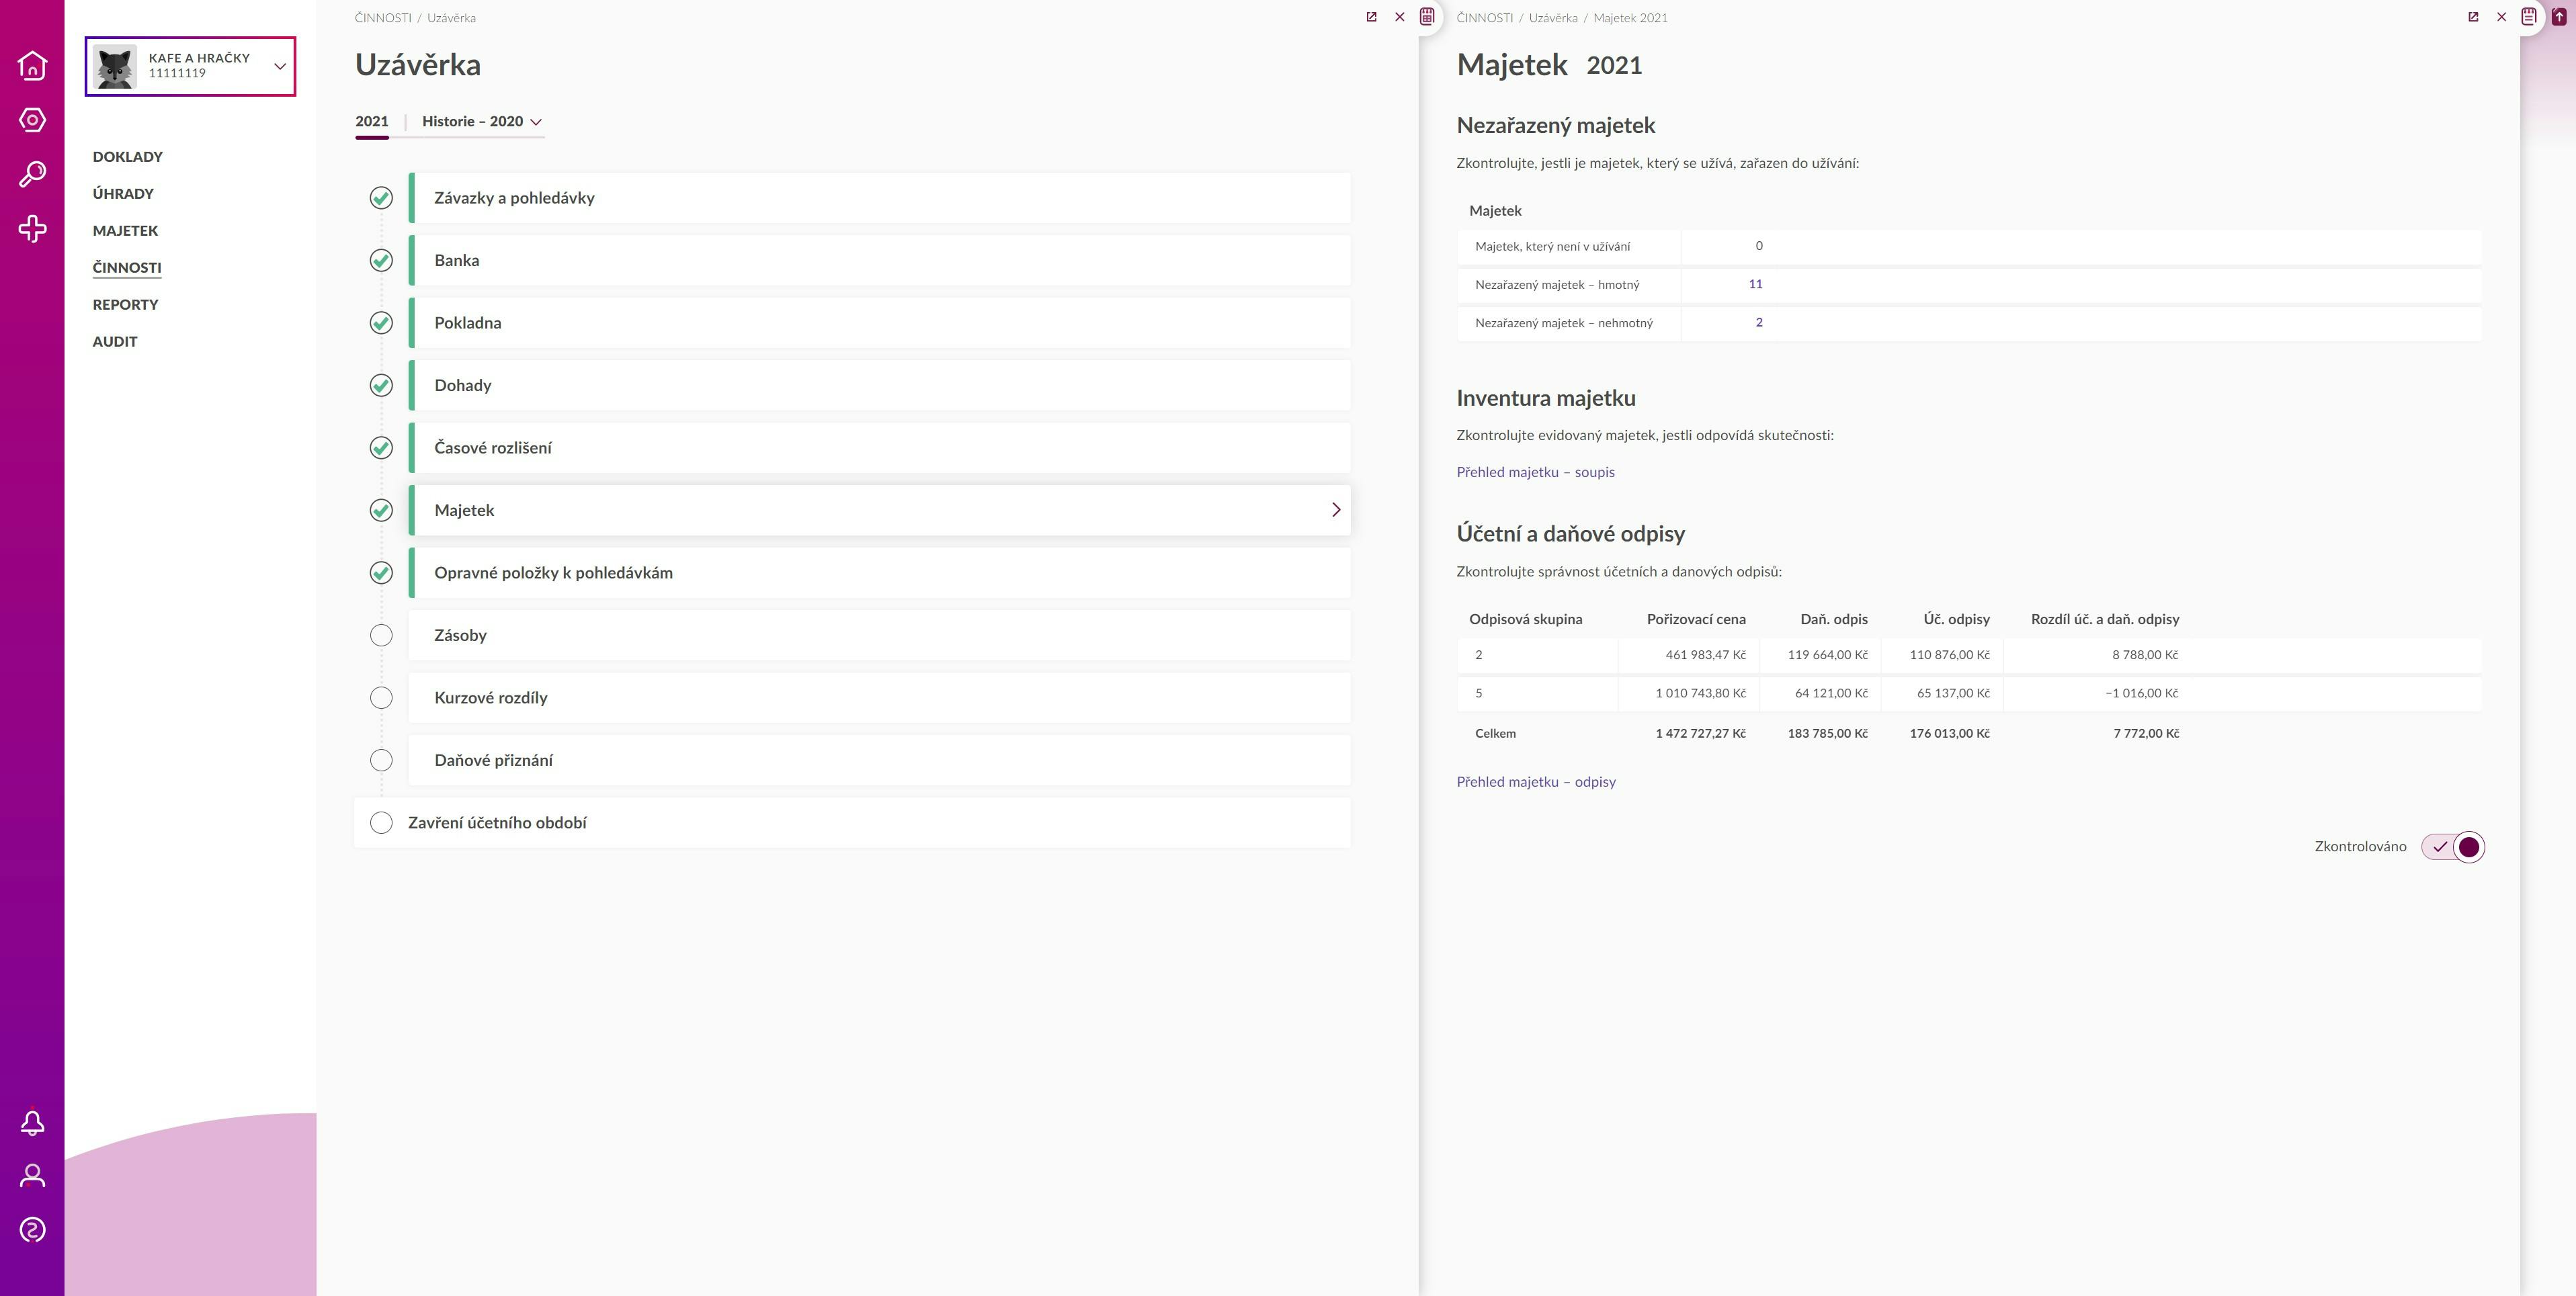Click the calendar icon between panels

click(x=1427, y=17)
